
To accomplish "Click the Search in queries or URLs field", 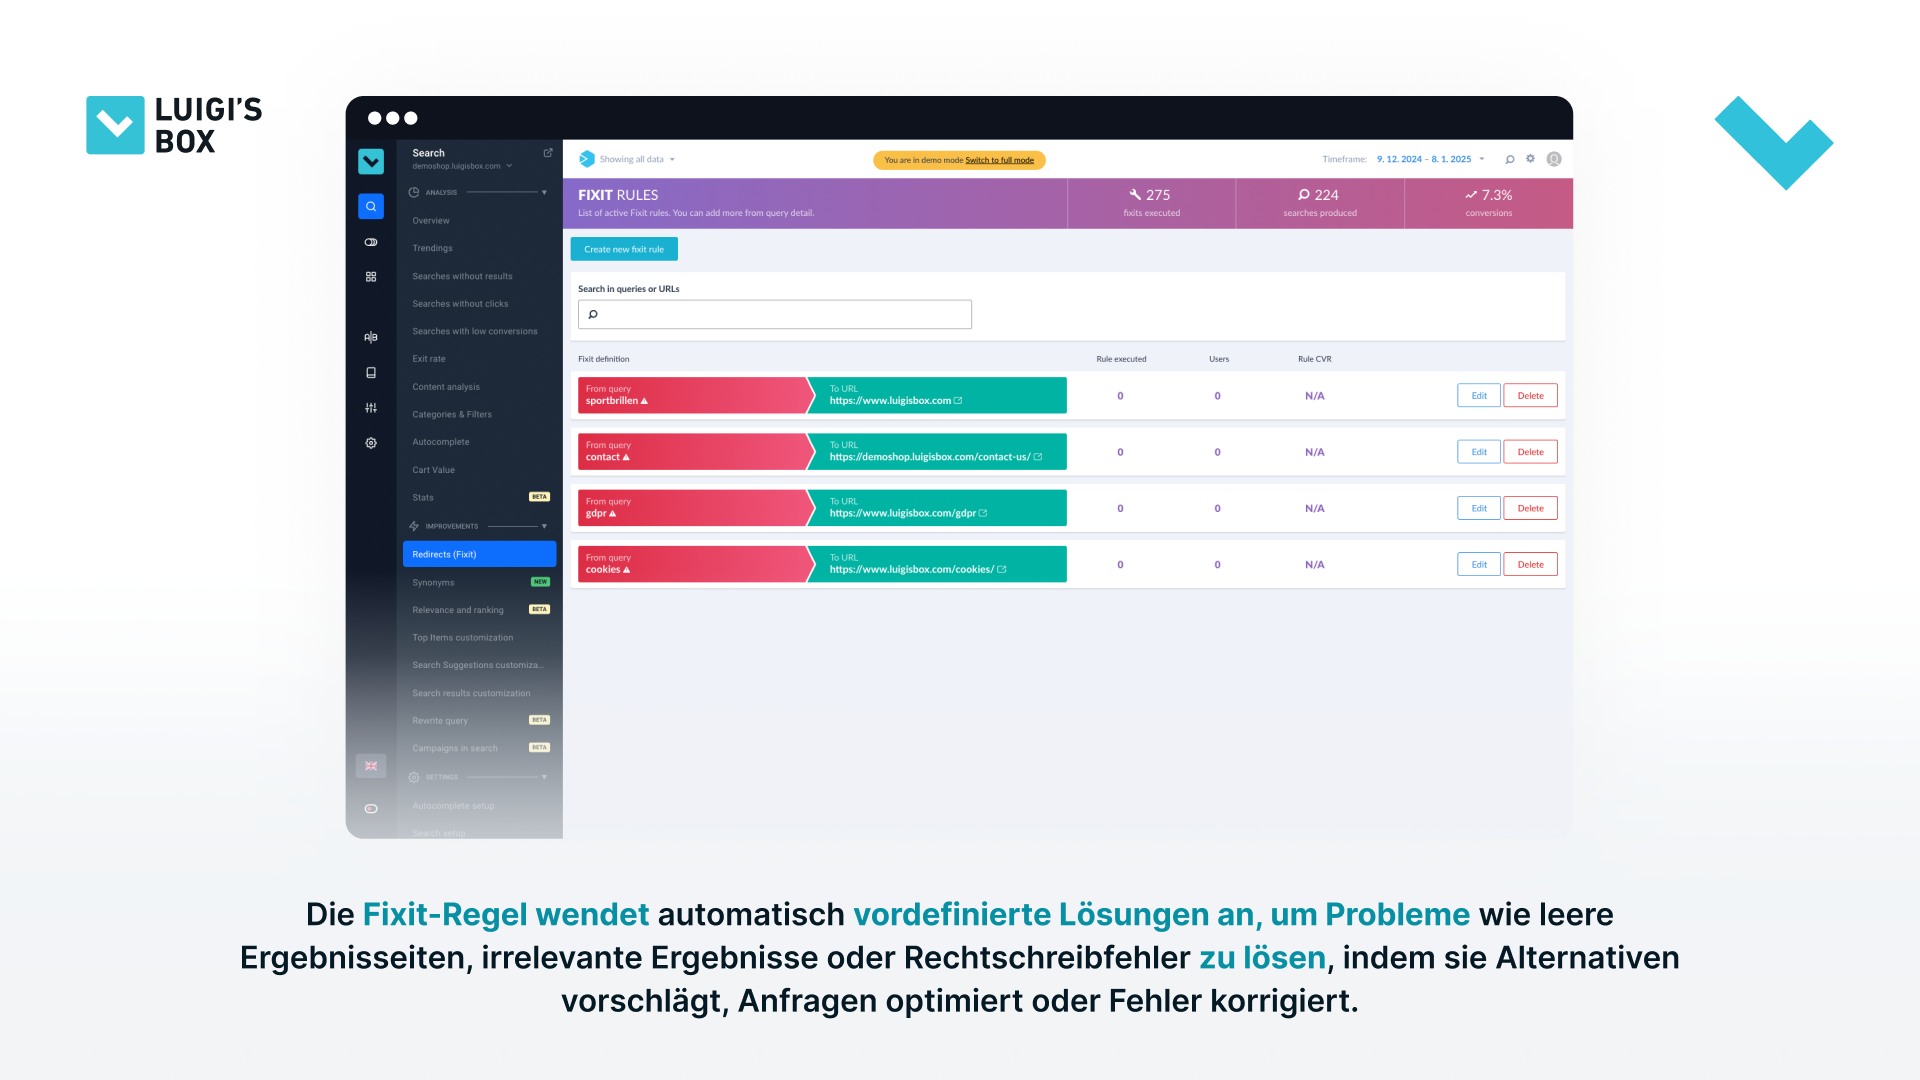I will [775, 314].
